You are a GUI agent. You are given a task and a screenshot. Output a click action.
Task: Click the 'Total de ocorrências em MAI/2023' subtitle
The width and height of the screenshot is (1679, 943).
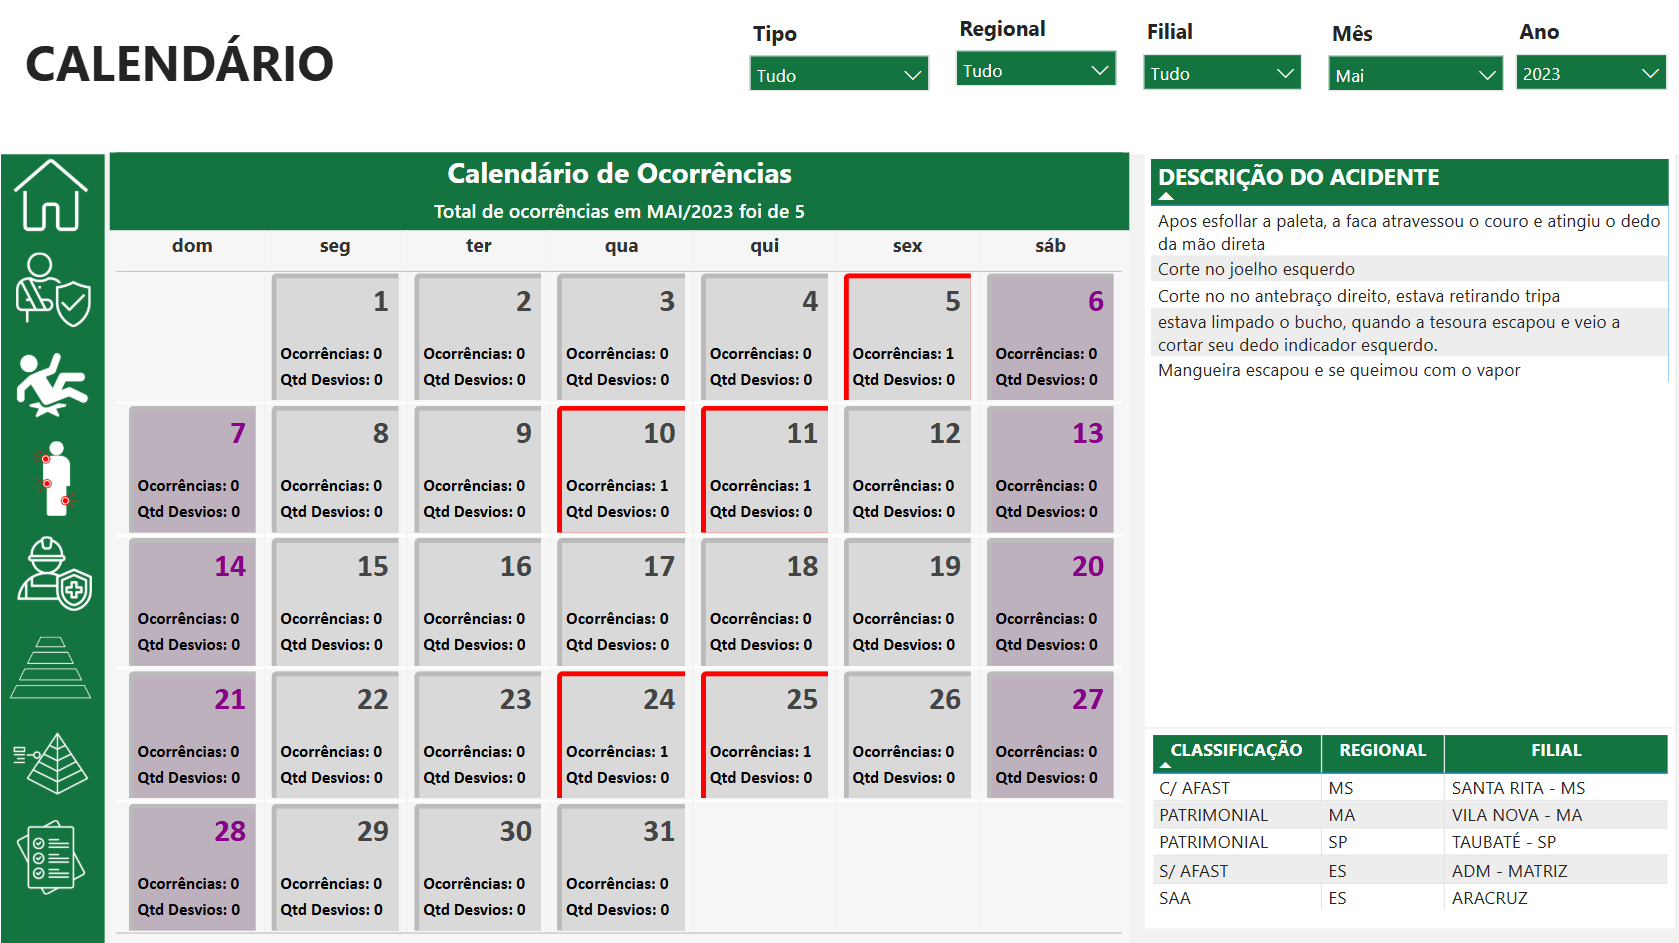pos(619,211)
